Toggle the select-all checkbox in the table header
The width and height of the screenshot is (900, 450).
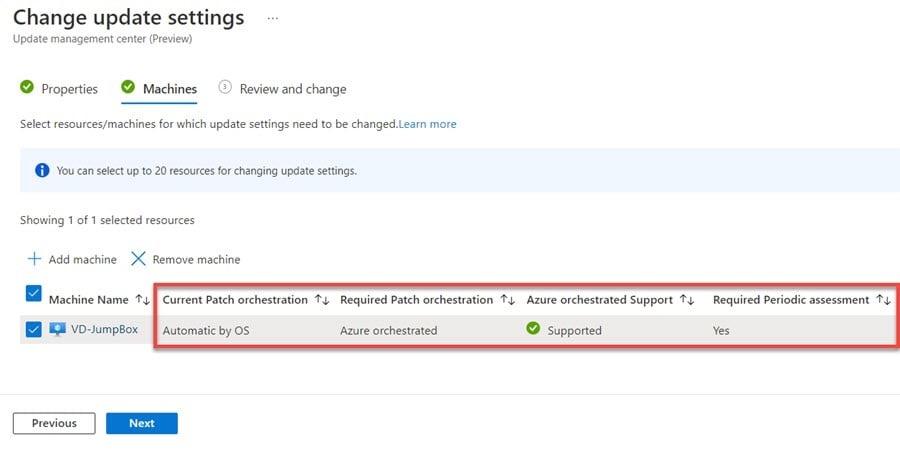click(x=34, y=294)
